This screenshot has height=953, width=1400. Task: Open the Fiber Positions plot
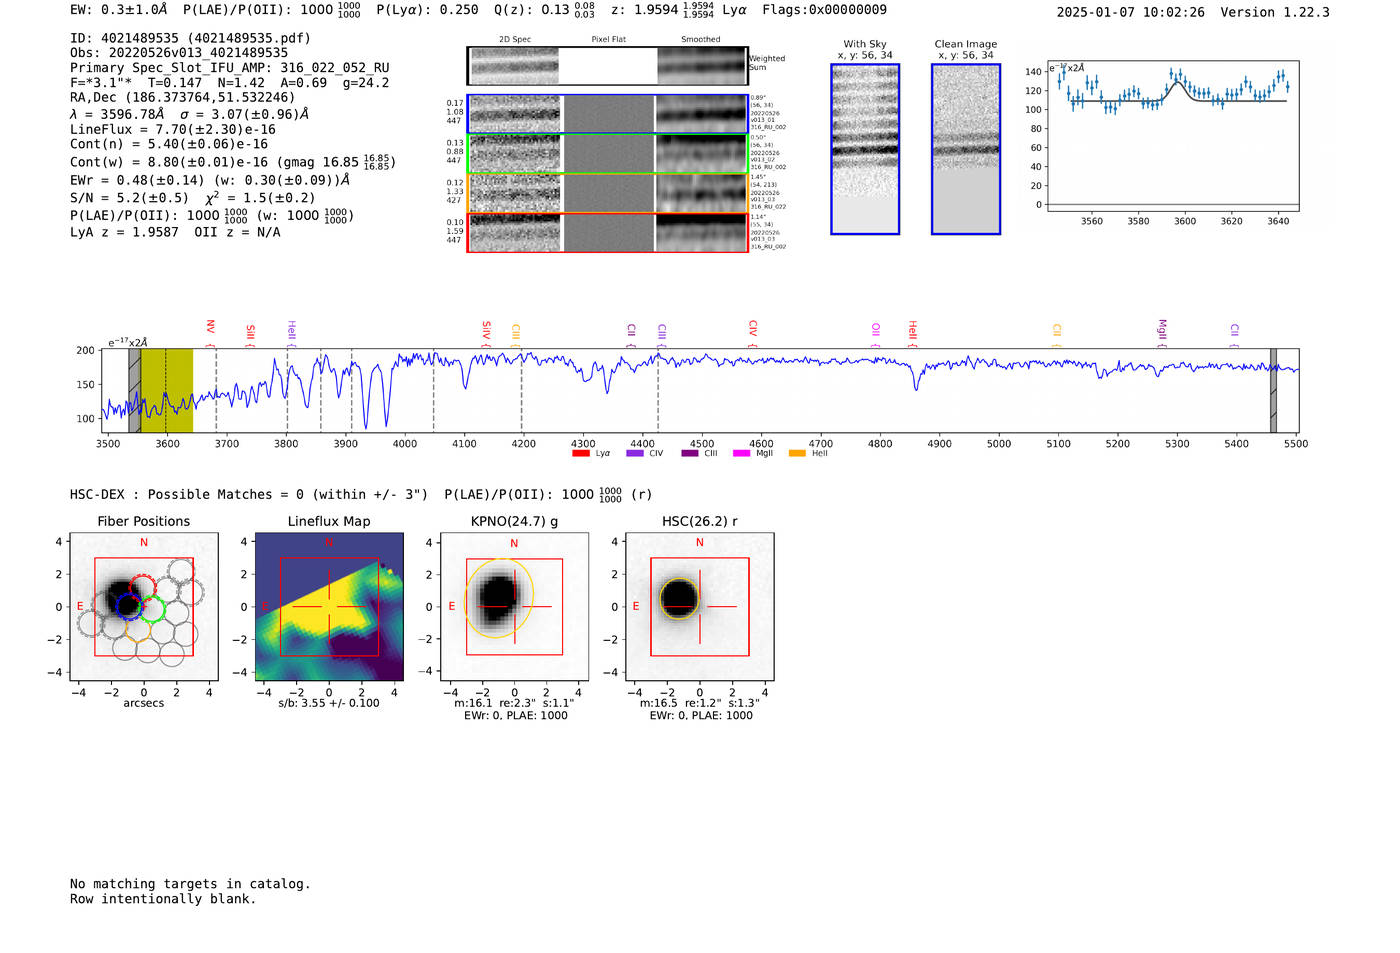[144, 607]
